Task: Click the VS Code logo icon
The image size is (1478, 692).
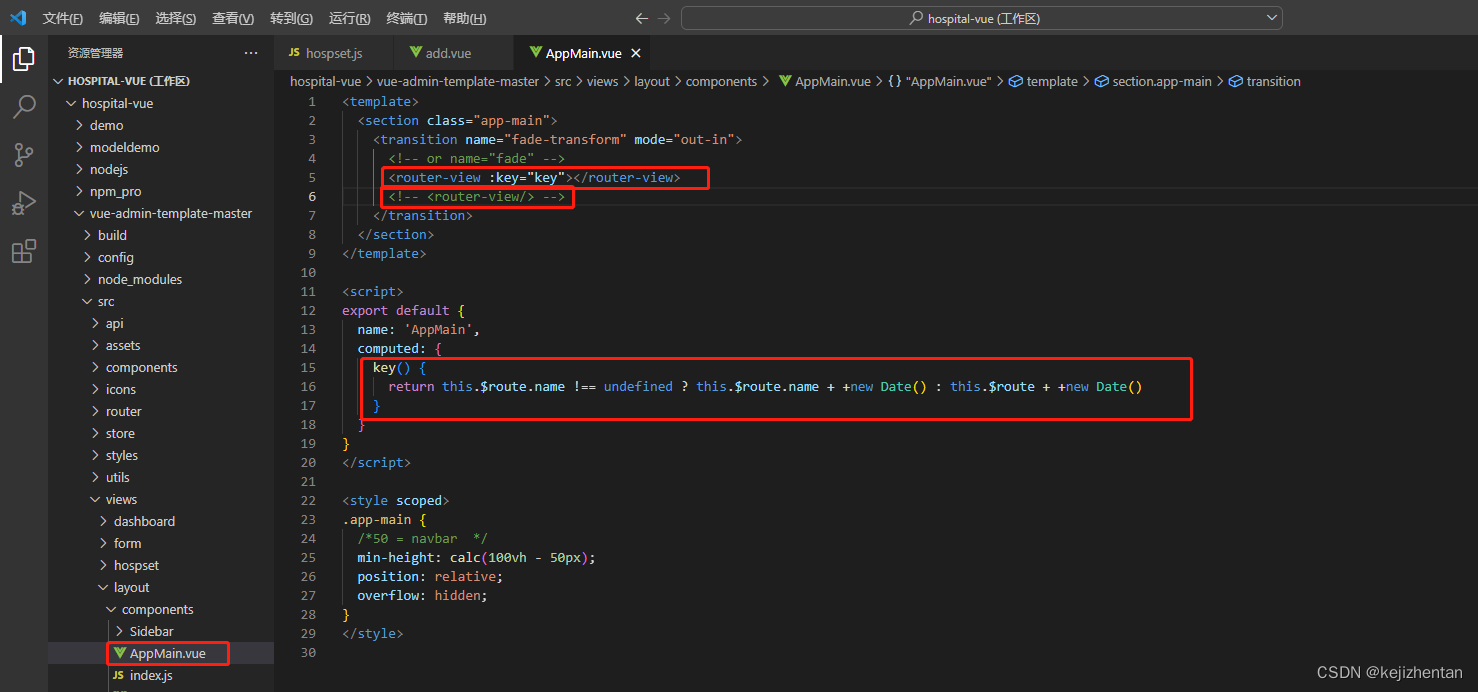Action: click(18, 18)
